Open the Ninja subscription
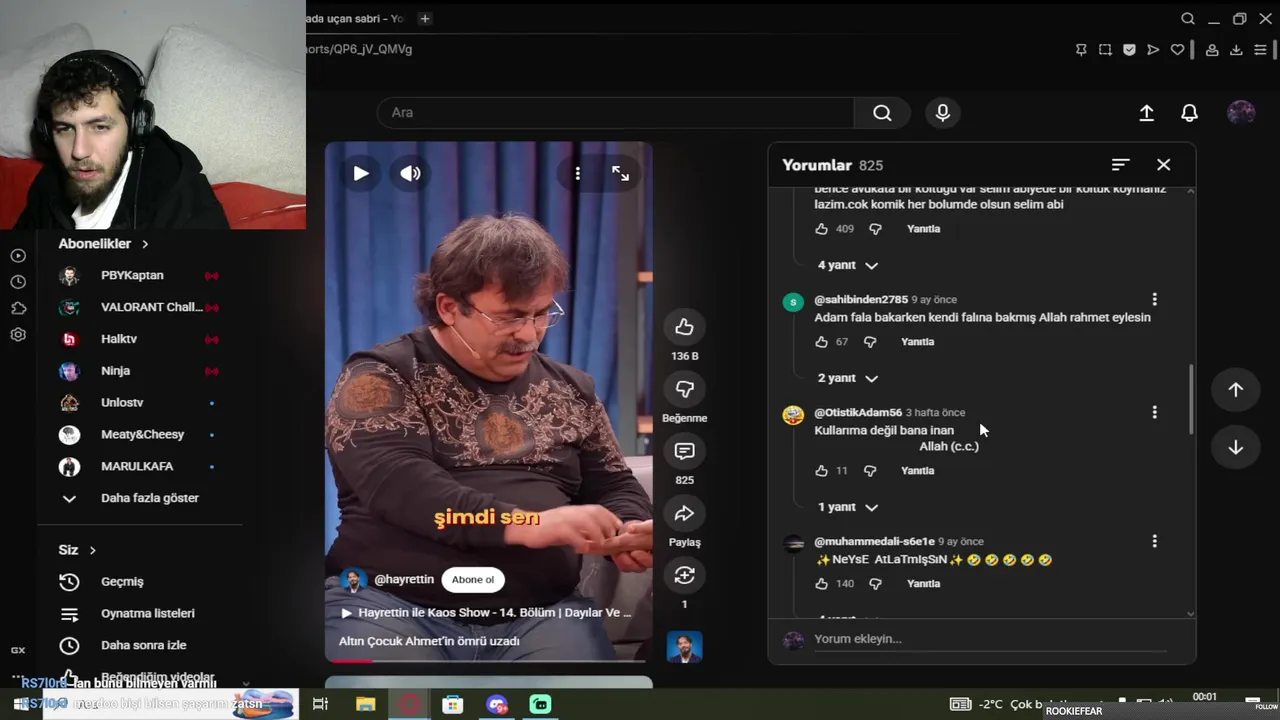The width and height of the screenshot is (1280, 720). [x=140, y=371]
